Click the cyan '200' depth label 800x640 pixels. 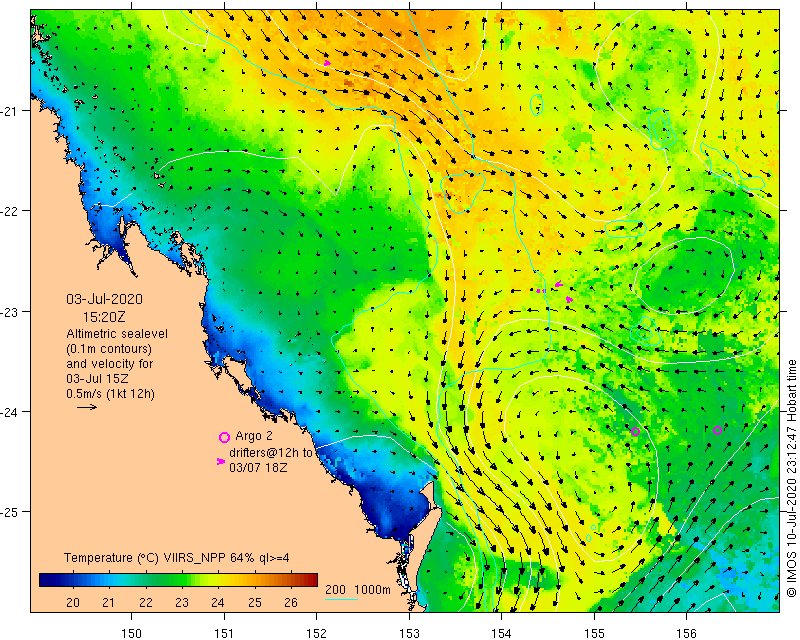(x=335, y=589)
